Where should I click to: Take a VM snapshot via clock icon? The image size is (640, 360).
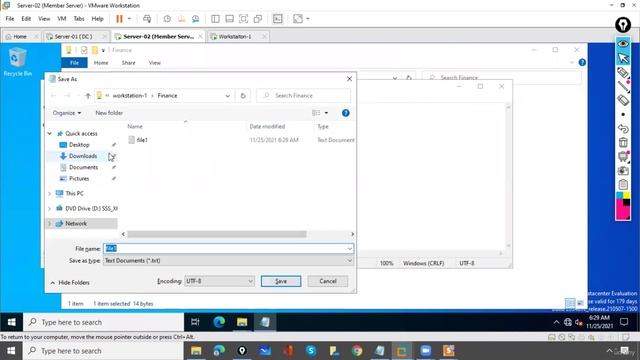[167, 19]
